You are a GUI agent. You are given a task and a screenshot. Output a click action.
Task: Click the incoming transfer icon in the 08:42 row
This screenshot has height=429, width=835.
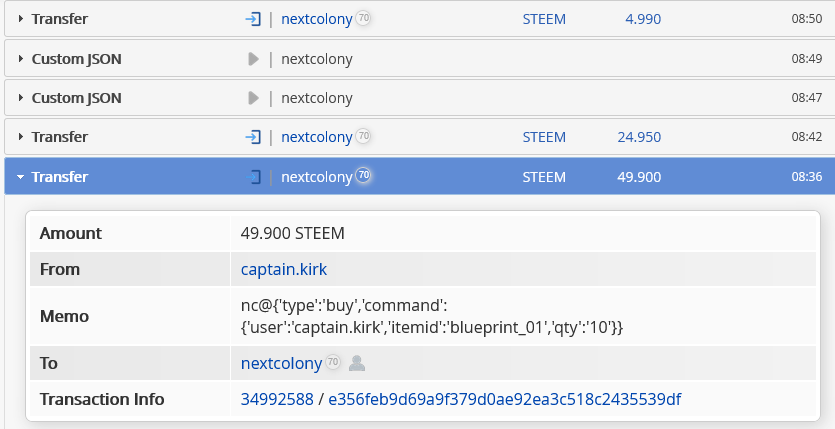[254, 137]
